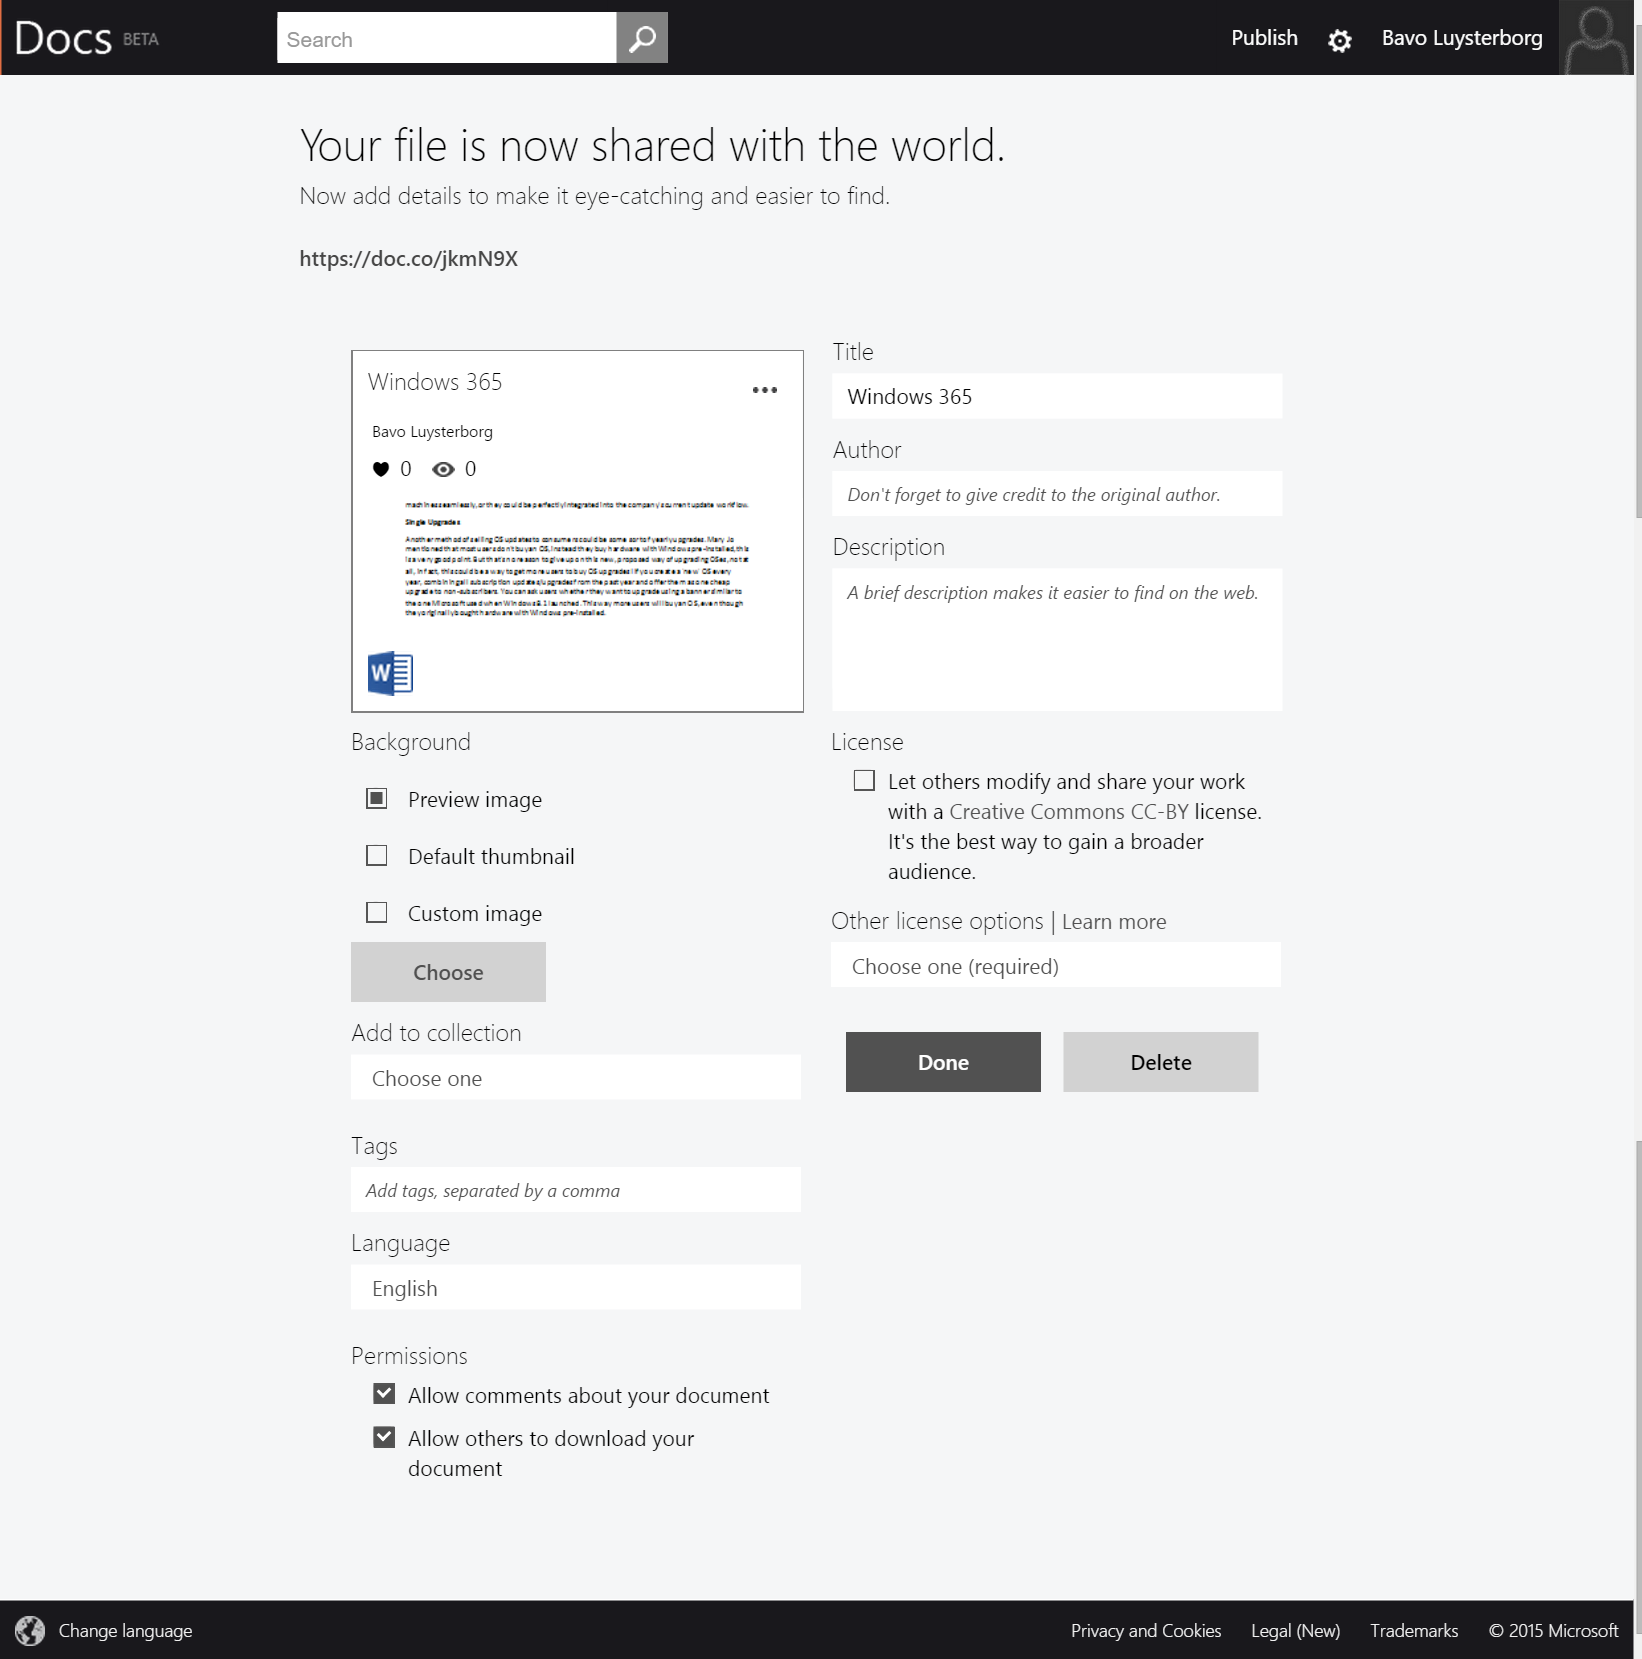Open the settings gear icon
Image resolution: width=1642 pixels, height=1659 pixels.
[1339, 40]
